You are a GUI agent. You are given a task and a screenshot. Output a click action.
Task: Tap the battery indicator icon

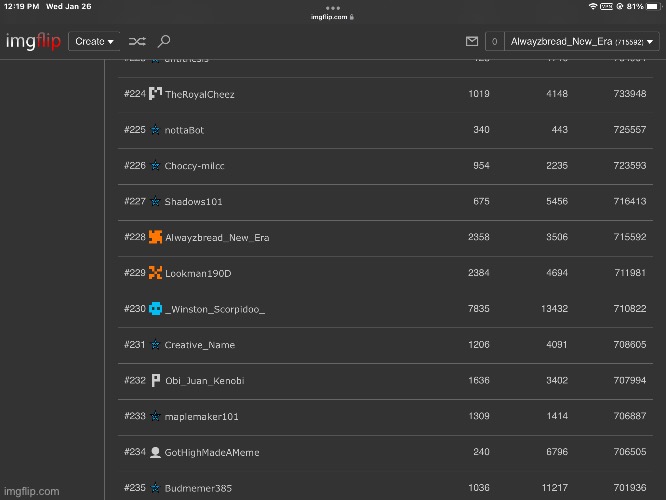click(x=654, y=6)
